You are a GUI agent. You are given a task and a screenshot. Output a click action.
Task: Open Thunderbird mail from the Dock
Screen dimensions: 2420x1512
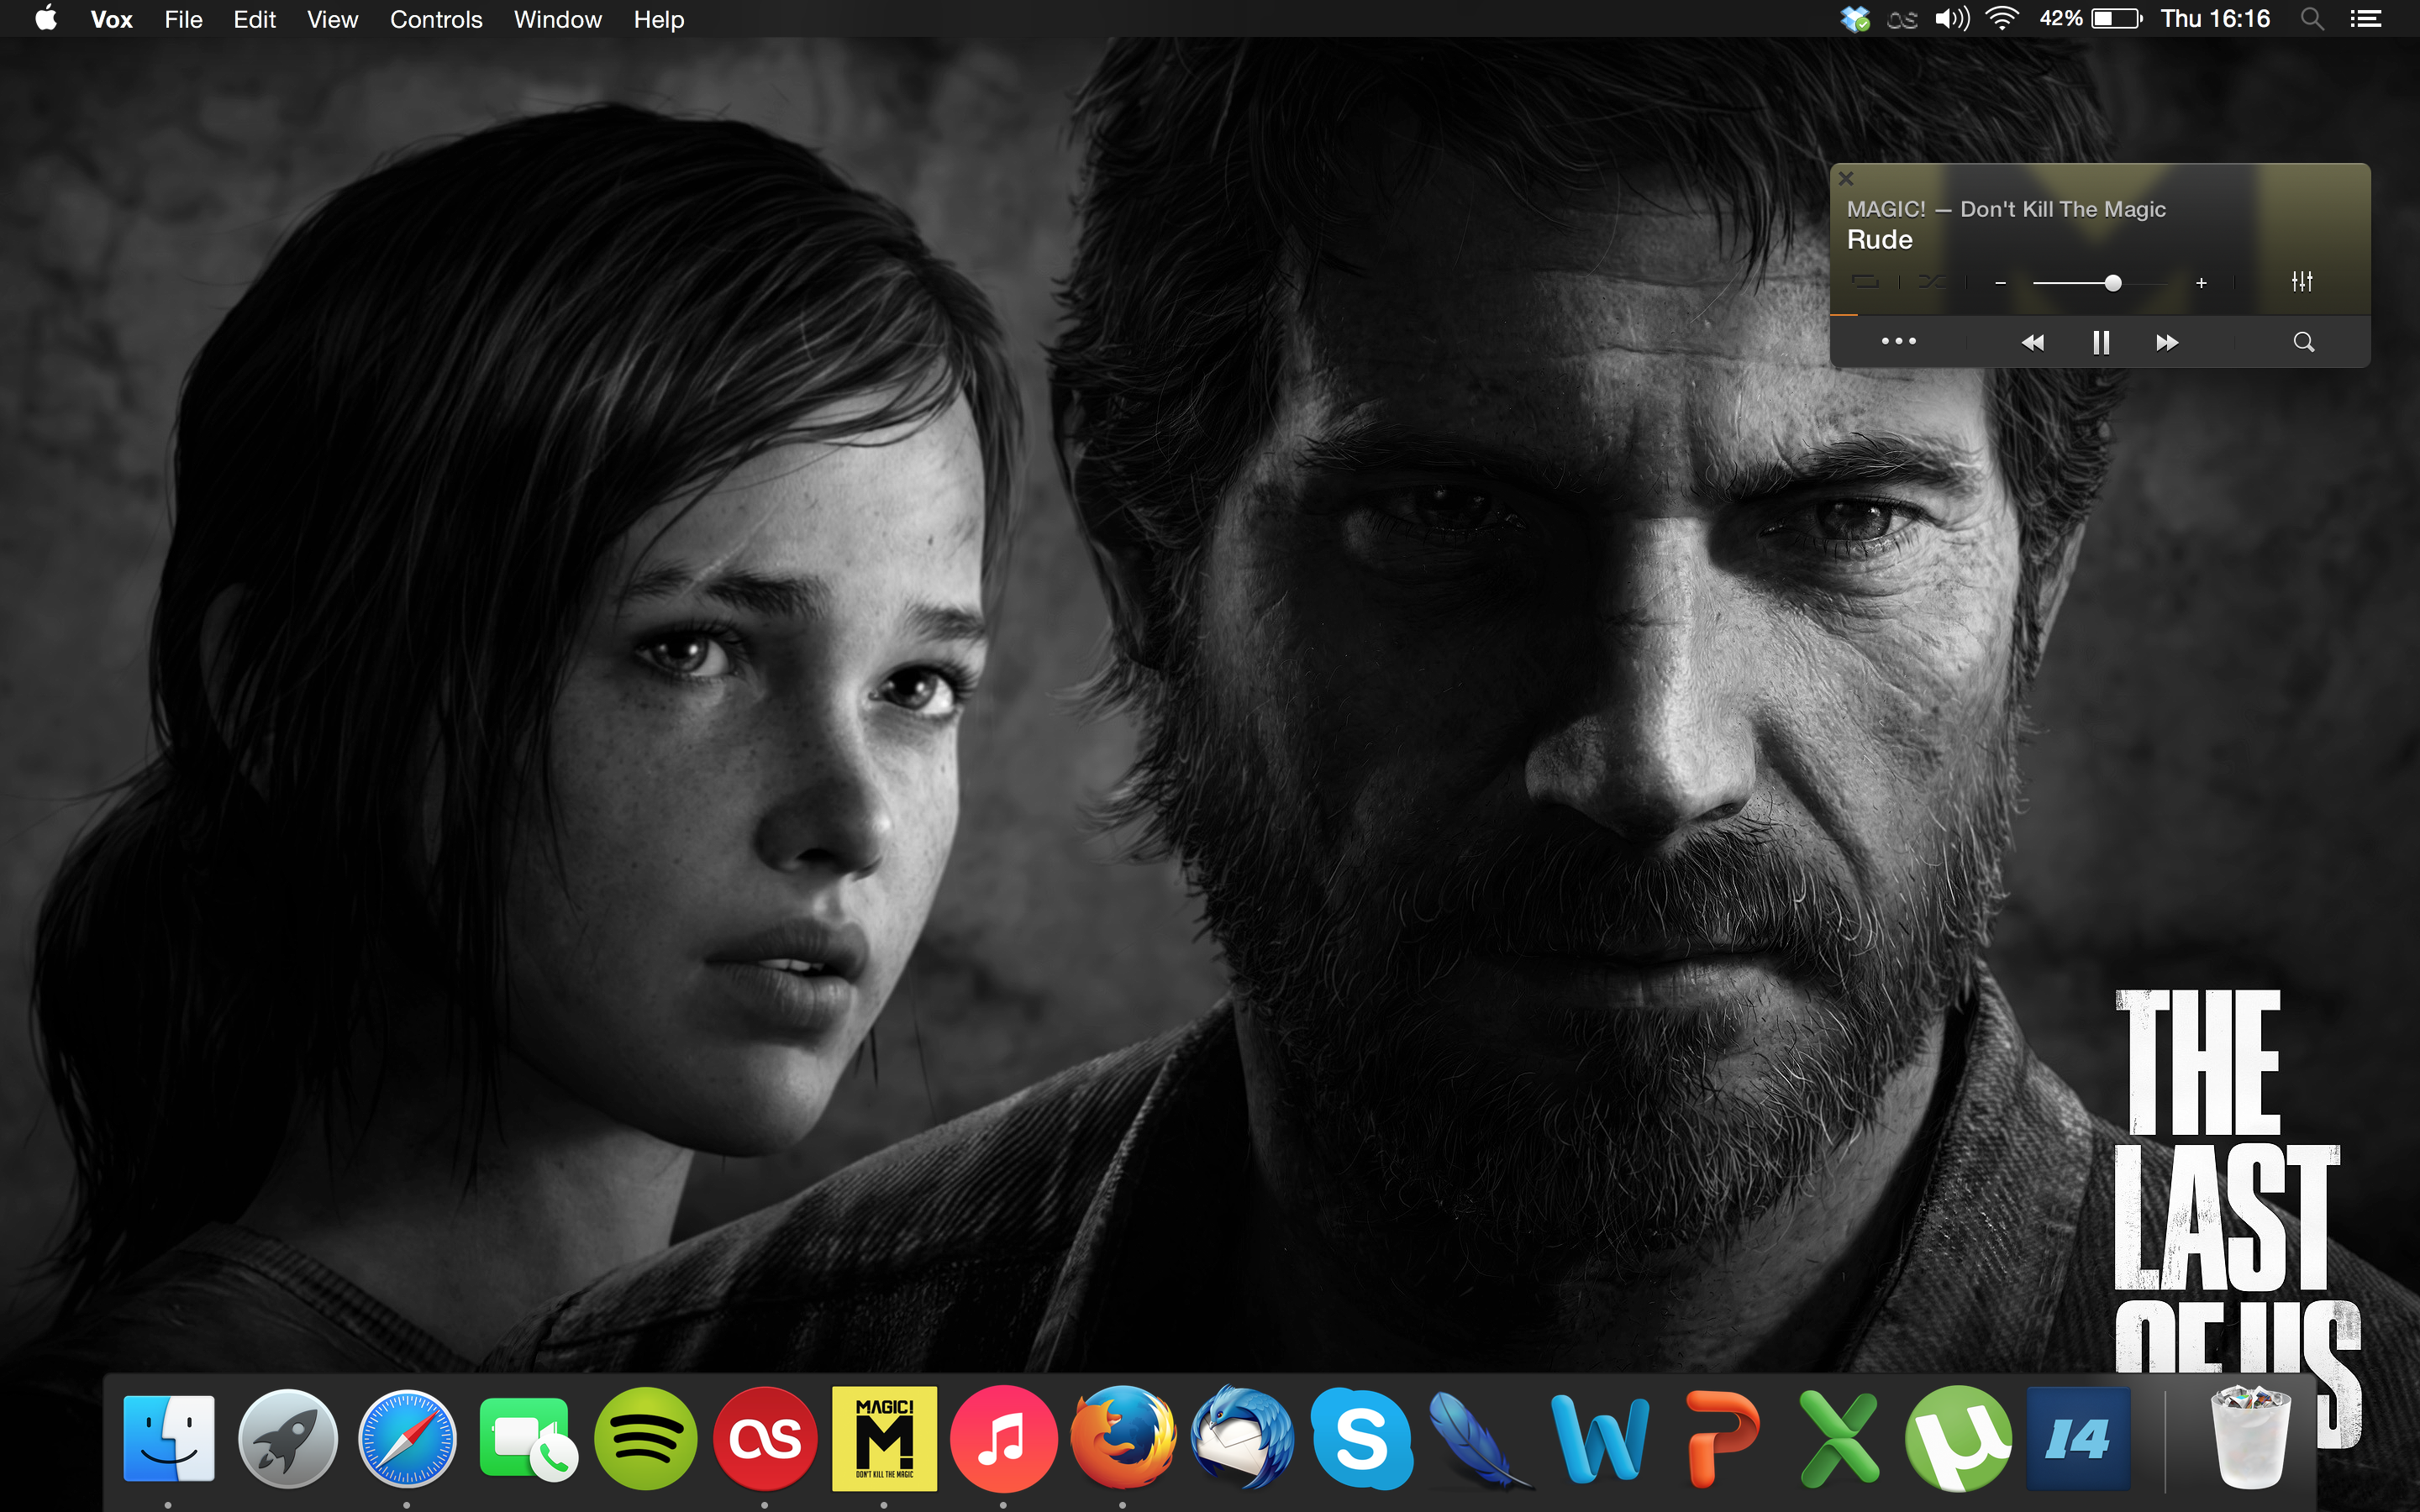(1242, 1438)
